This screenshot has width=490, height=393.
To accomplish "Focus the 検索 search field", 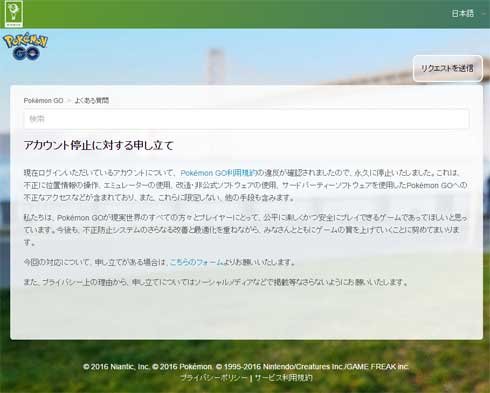I will tap(246, 119).
